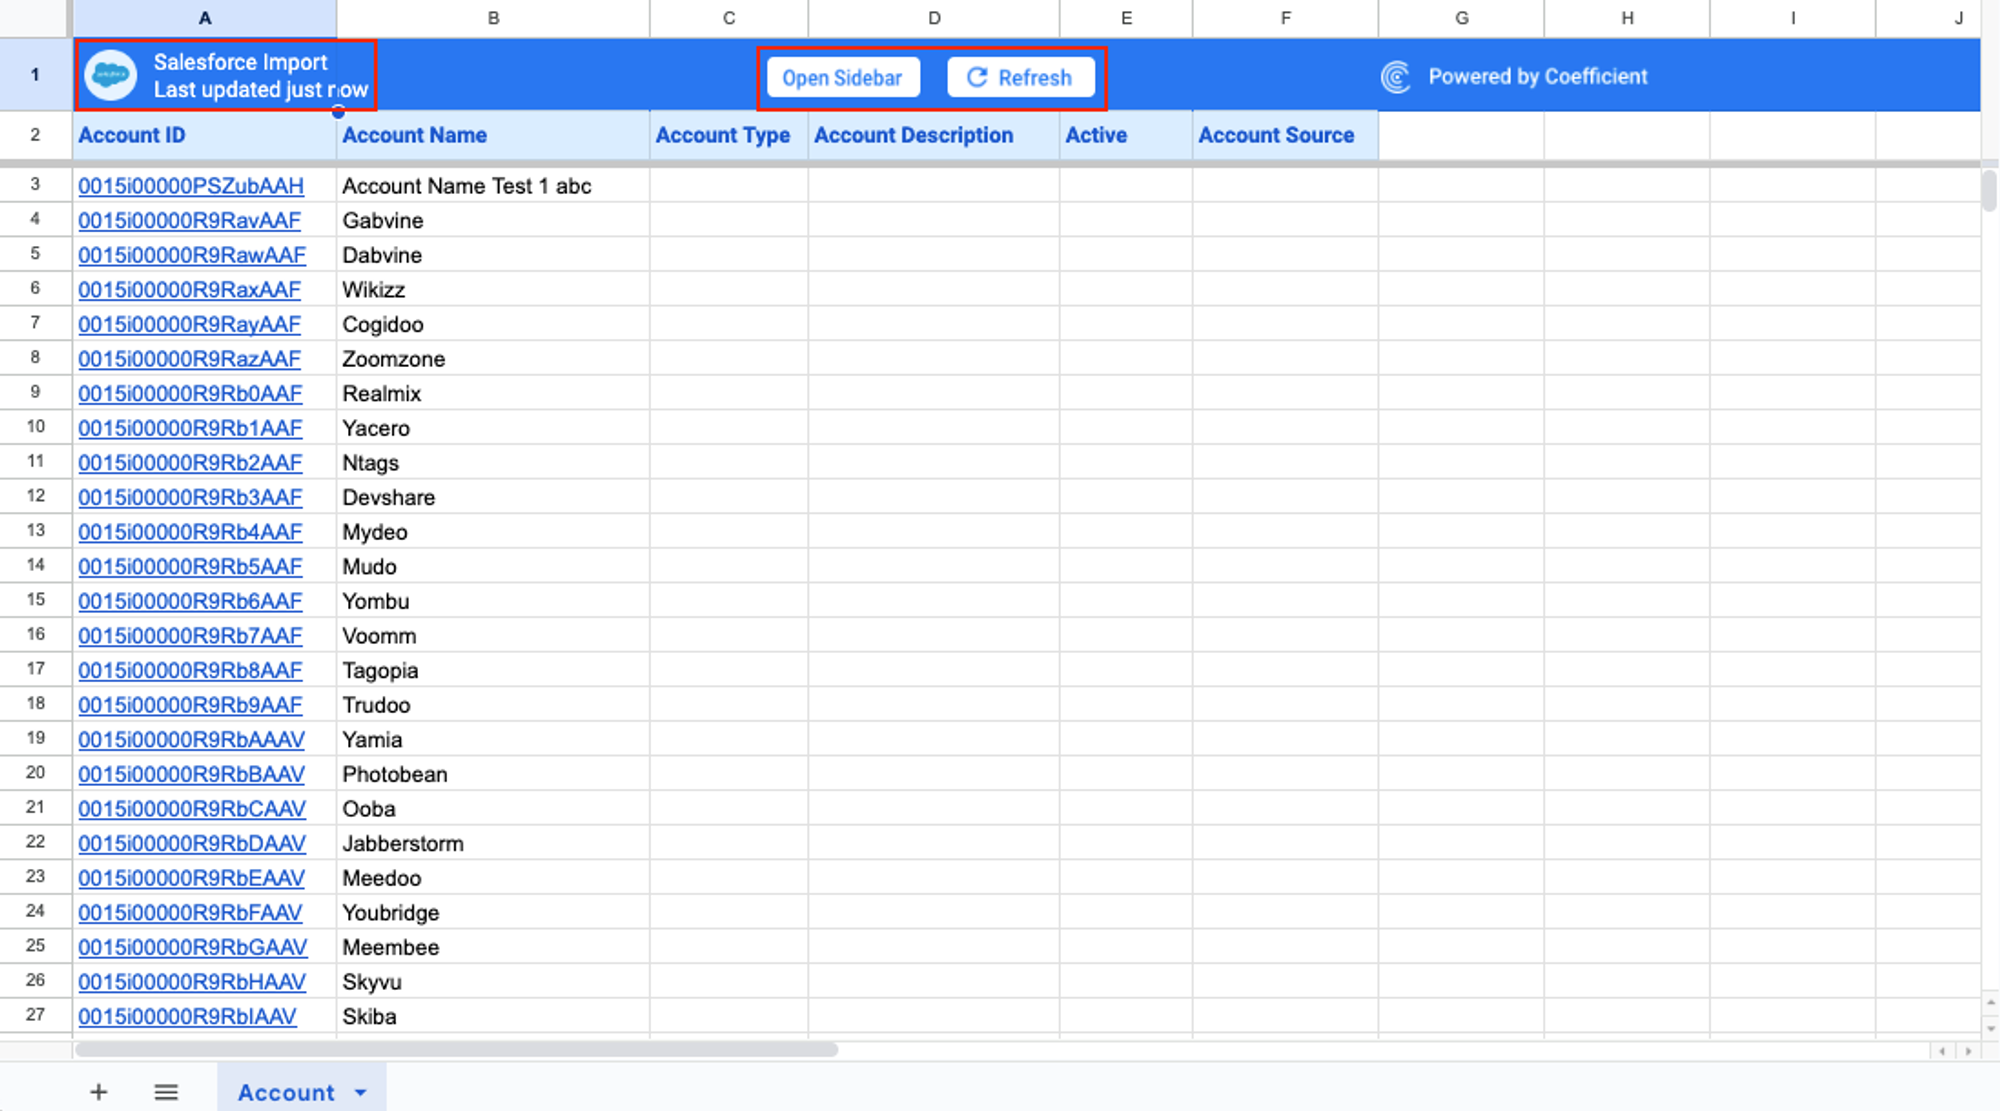This screenshot has height=1111, width=2000.
Task: Select the Yacero cell
Action: tap(493, 428)
